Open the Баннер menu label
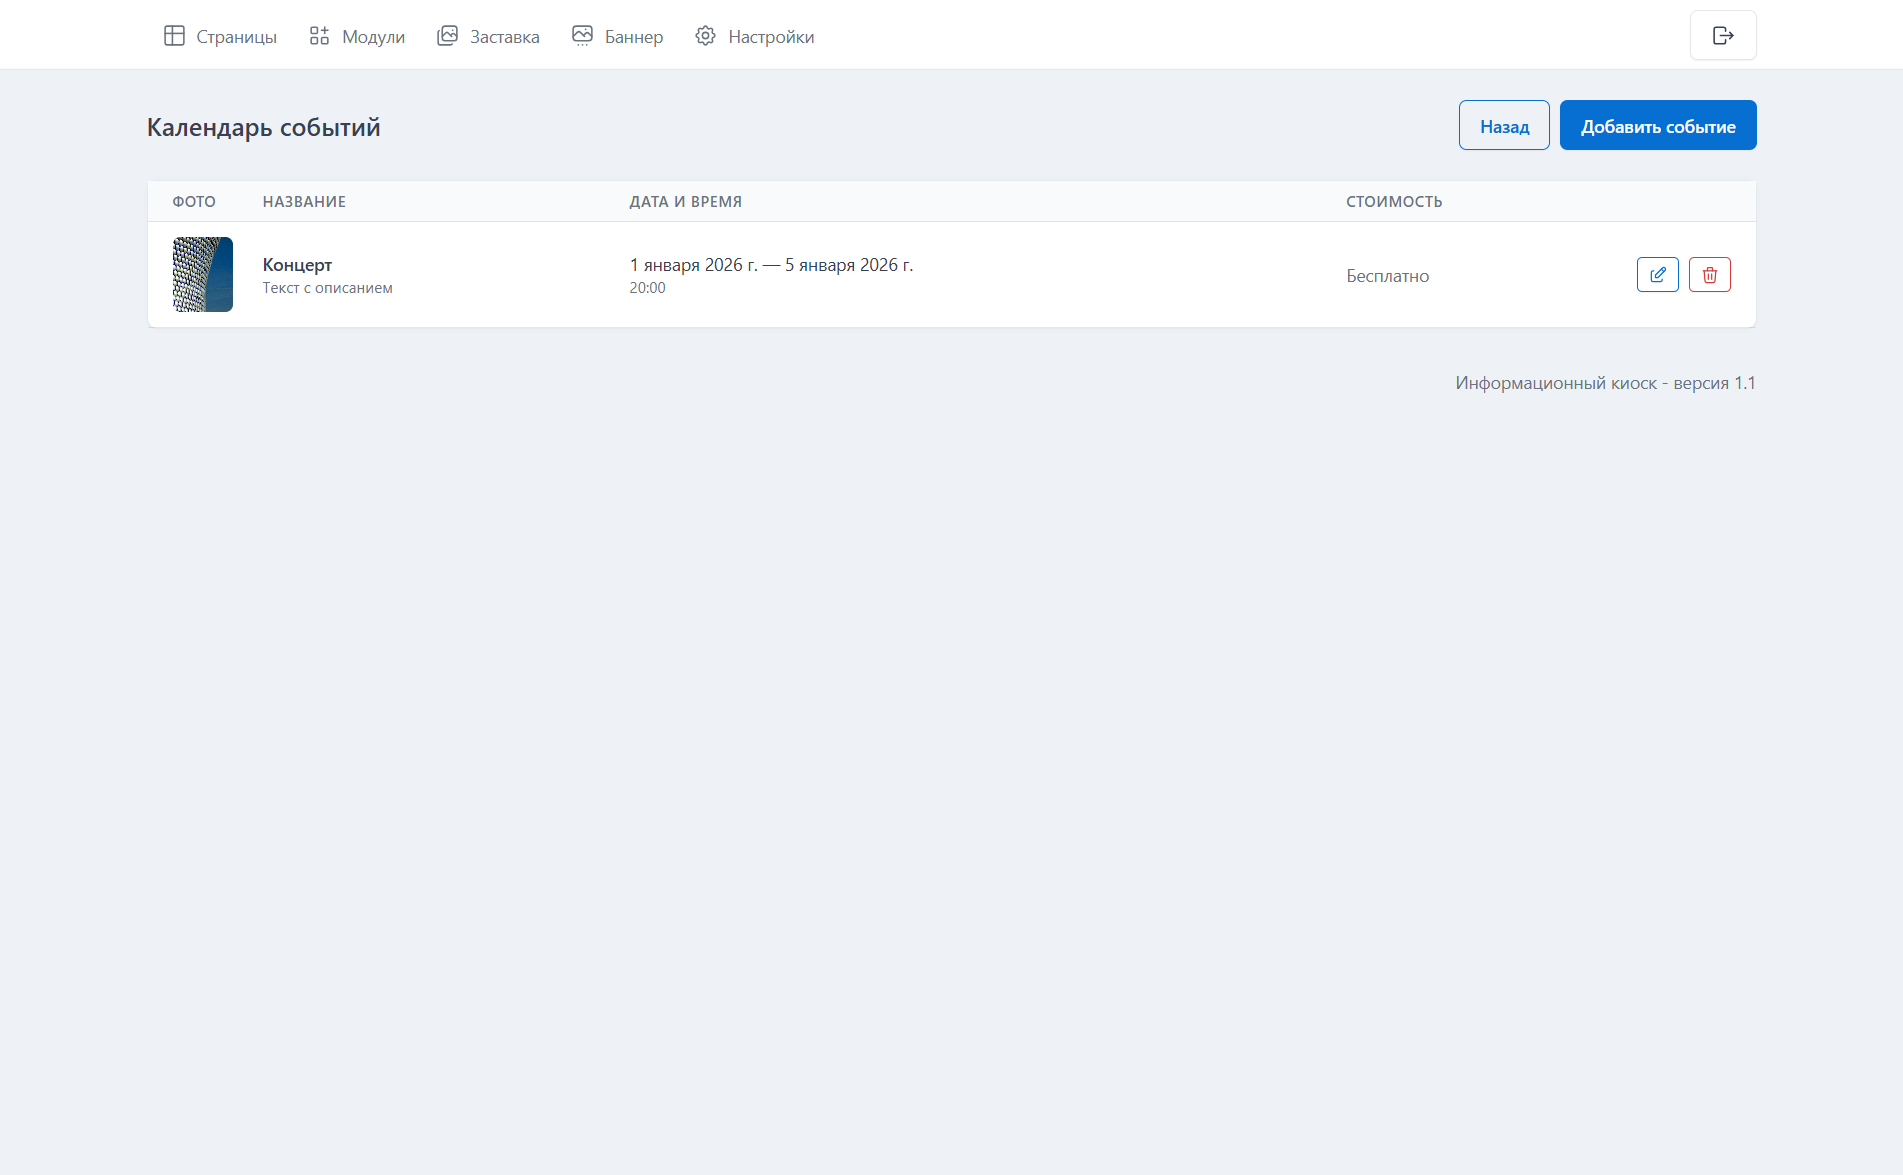This screenshot has width=1903, height=1175. point(633,37)
